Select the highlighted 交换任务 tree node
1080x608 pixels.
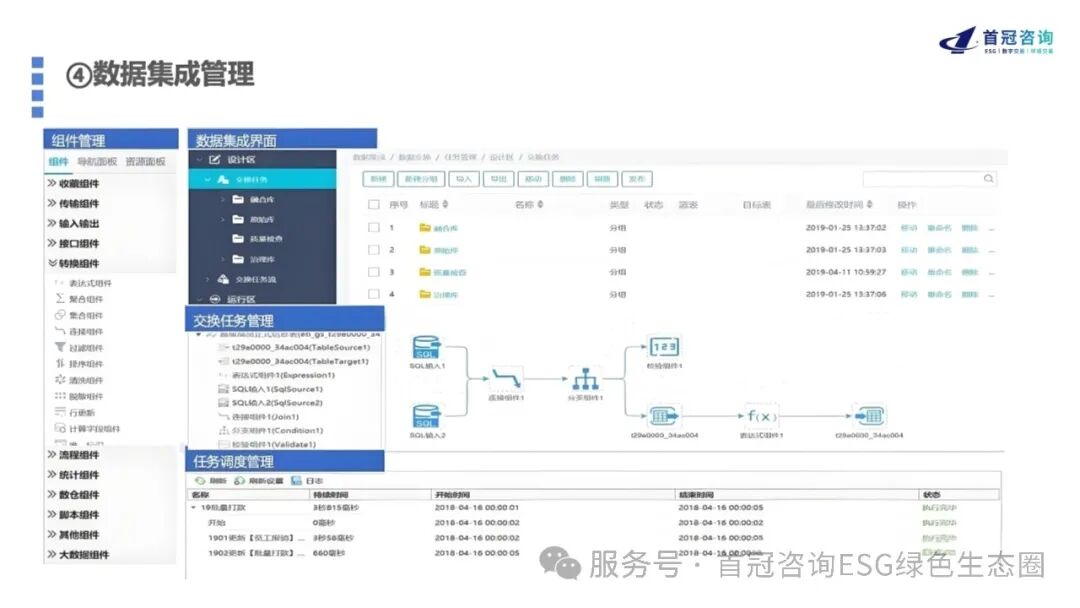tap(262, 180)
